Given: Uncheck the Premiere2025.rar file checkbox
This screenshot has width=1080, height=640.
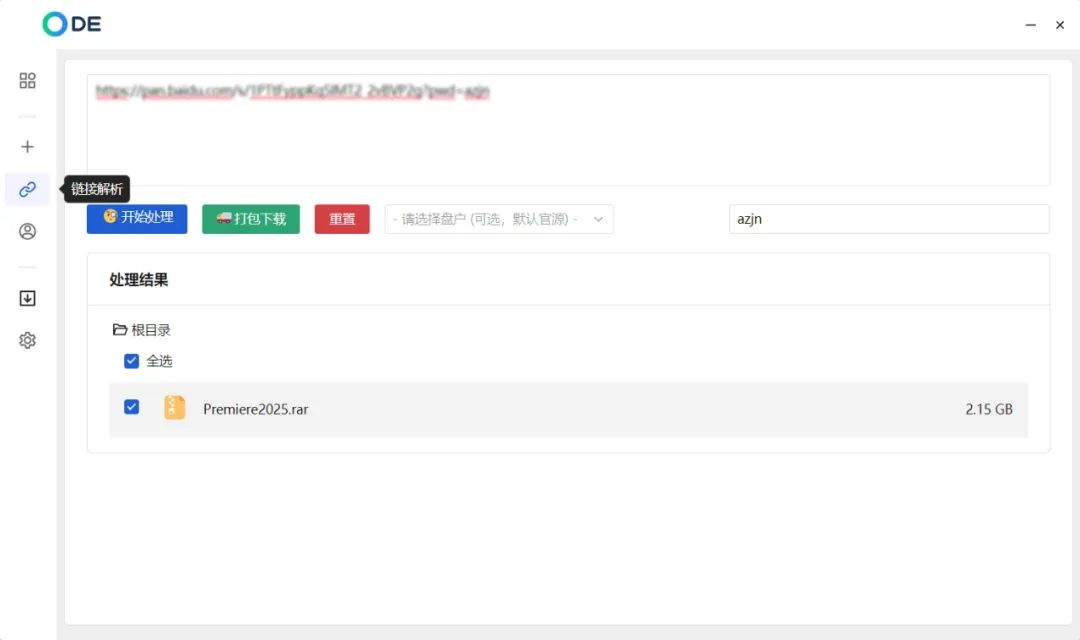Looking at the screenshot, I should click(131, 407).
